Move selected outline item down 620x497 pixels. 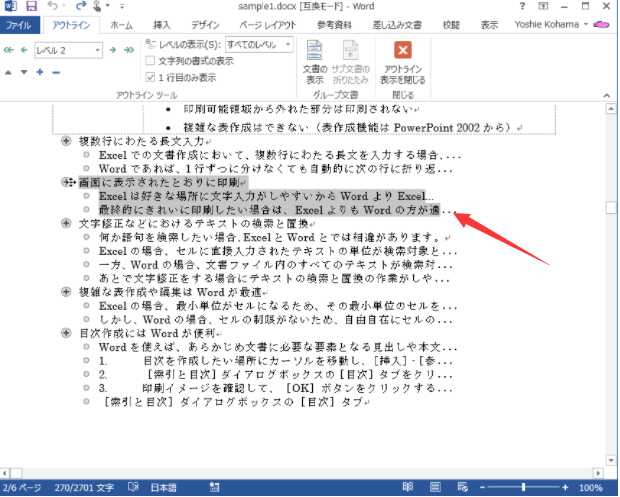click(x=24, y=72)
